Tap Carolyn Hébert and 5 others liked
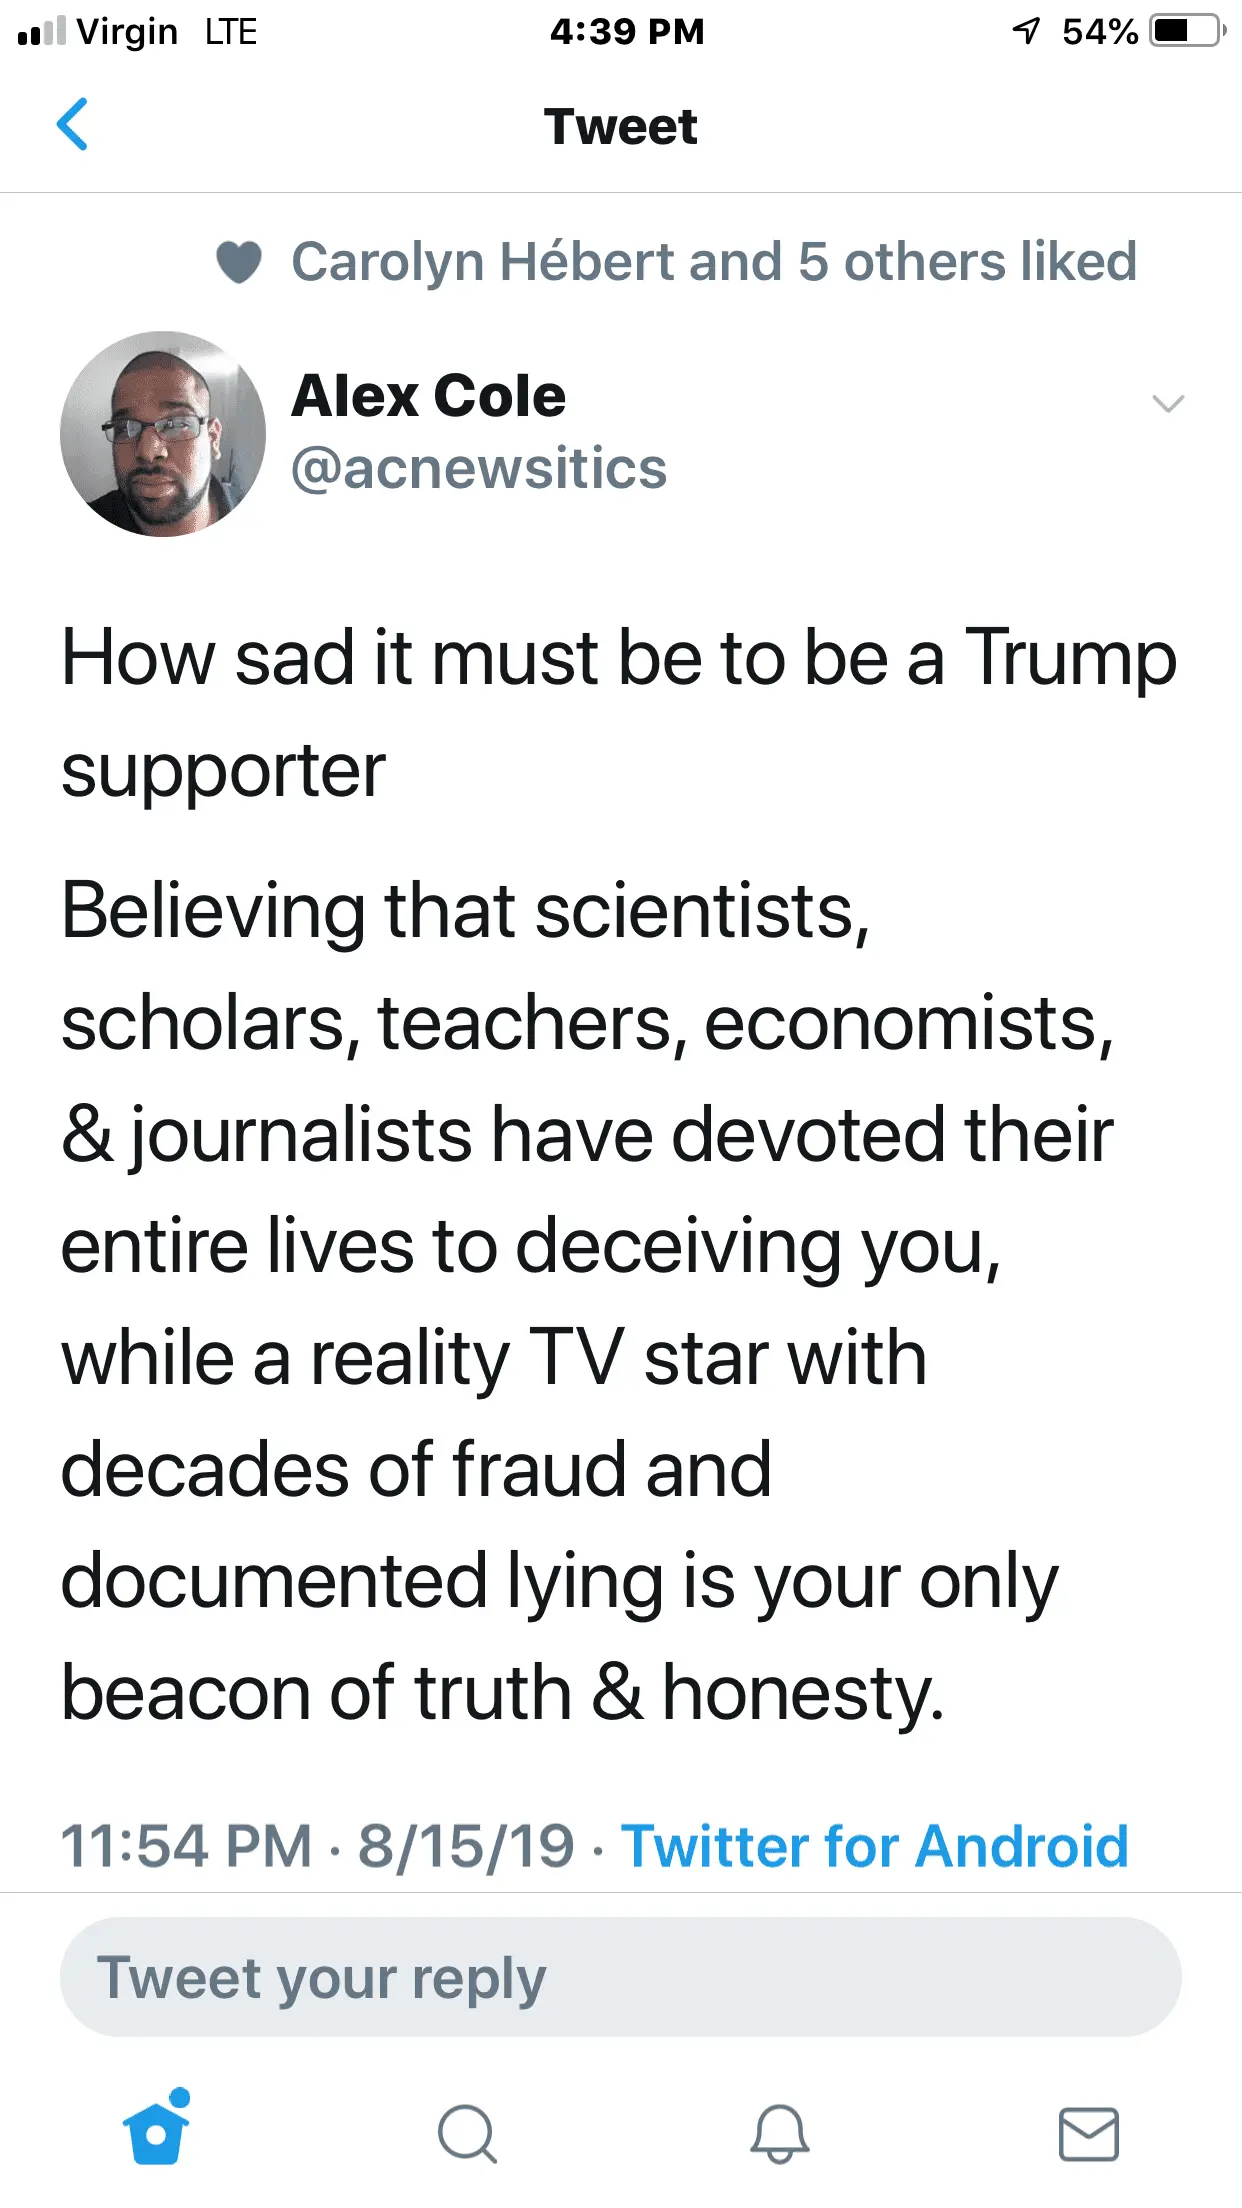This screenshot has width=1242, height=2208. coord(713,262)
